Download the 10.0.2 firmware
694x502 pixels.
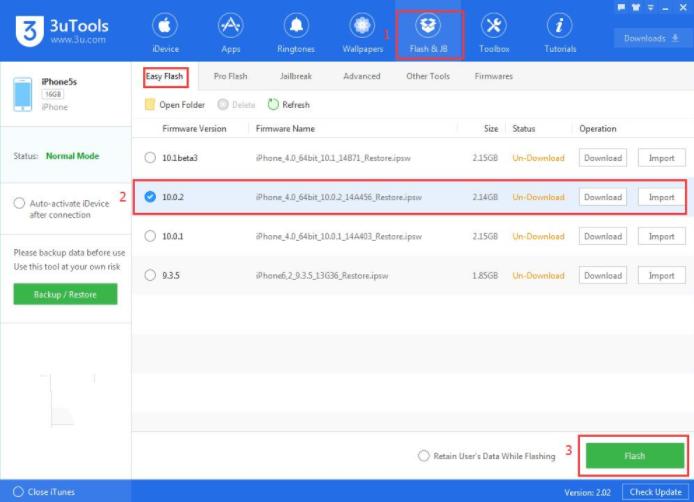coord(603,197)
